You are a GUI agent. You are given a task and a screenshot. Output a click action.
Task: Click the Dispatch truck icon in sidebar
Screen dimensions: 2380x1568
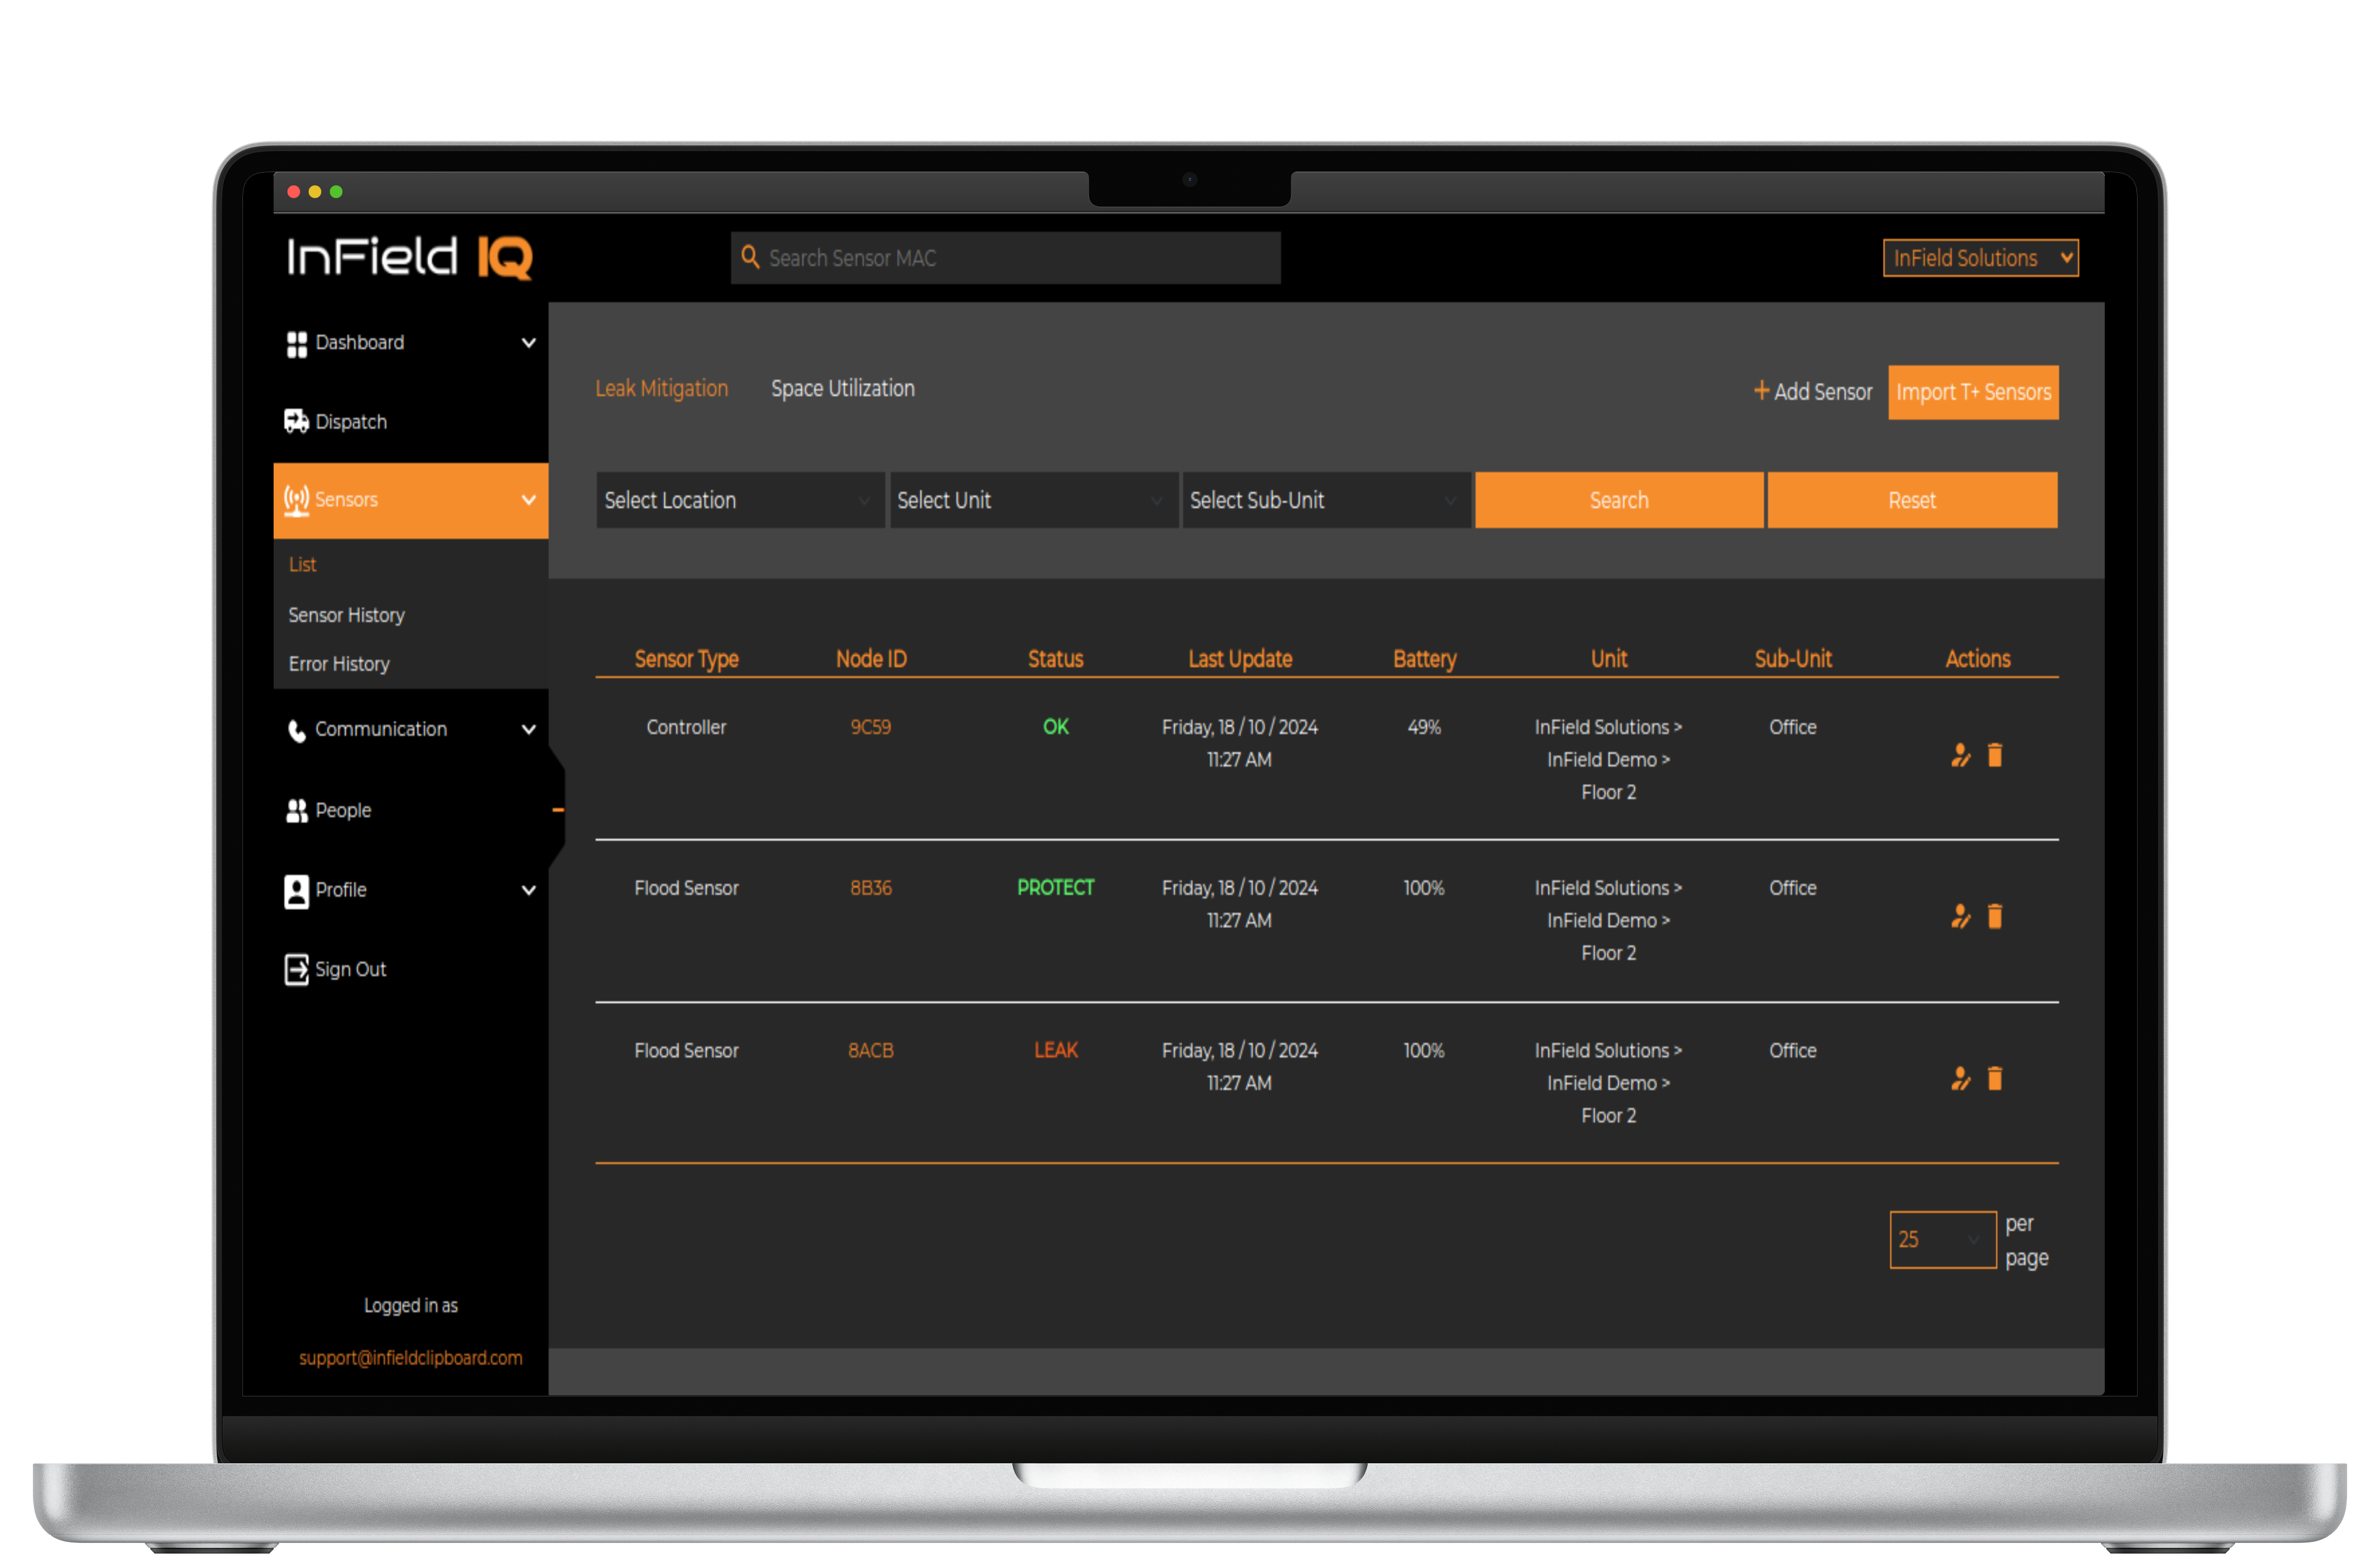(x=296, y=421)
